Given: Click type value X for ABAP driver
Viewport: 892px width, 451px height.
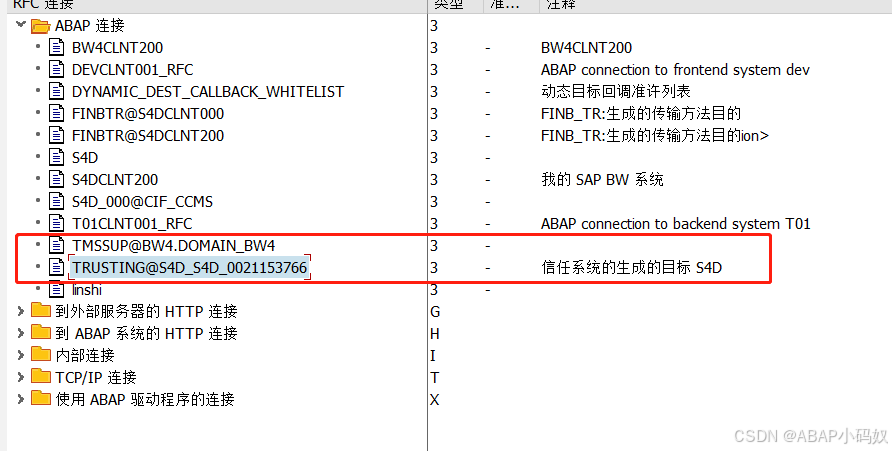Looking at the screenshot, I should 435,400.
